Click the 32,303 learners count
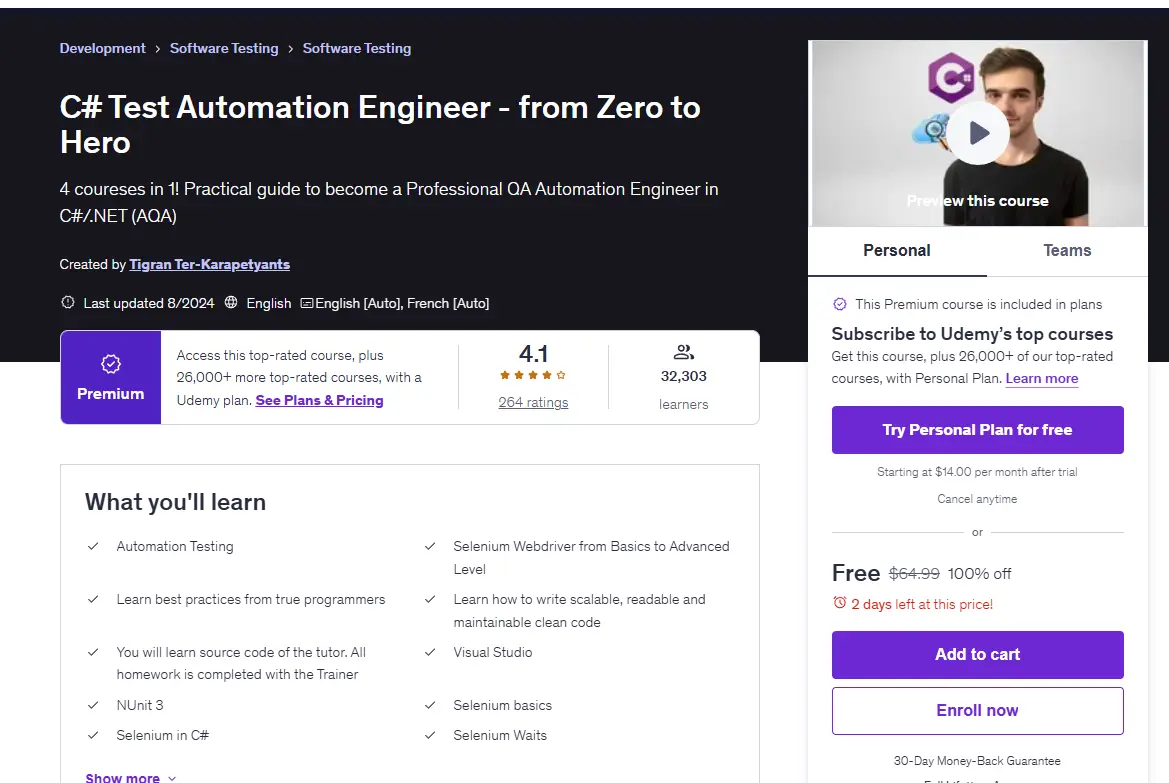The image size is (1169, 783). (684, 376)
